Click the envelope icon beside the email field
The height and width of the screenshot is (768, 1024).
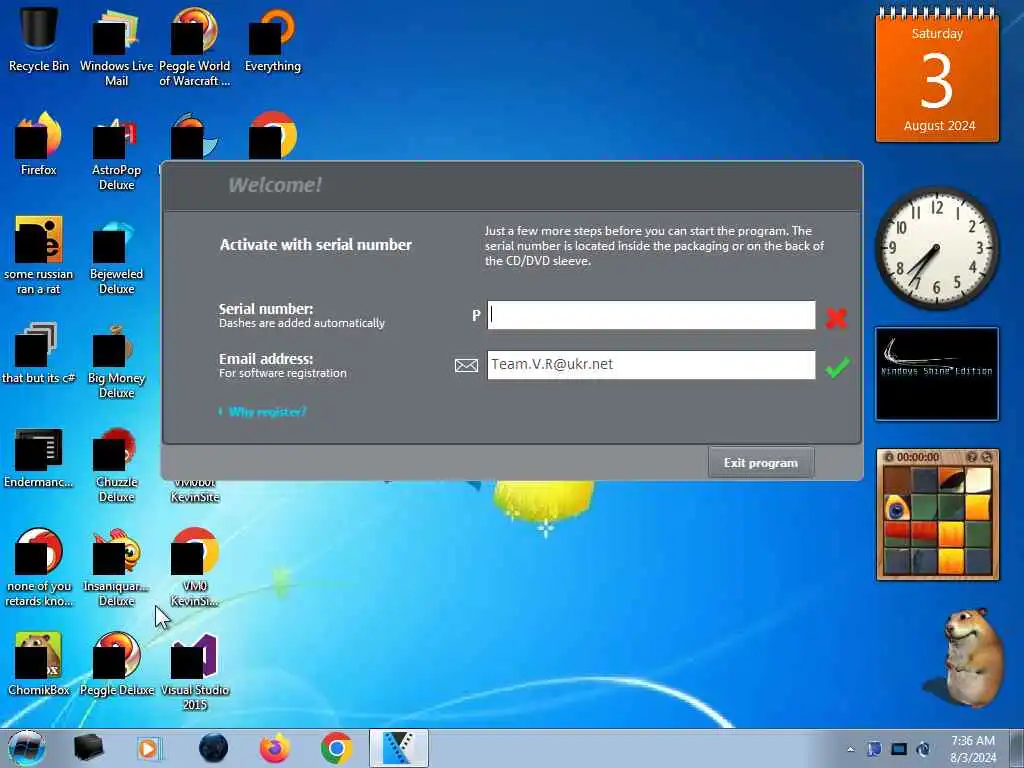pyautogui.click(x=466, y=365)
